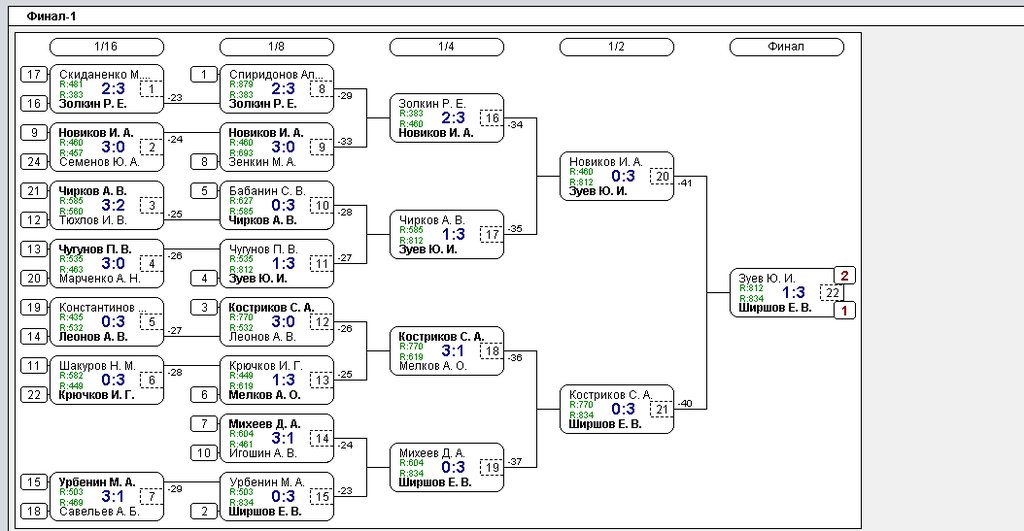Click the 1/16 round header
Image resolution: width=1024 pixels, height=531 pixels.
[106, 47]
